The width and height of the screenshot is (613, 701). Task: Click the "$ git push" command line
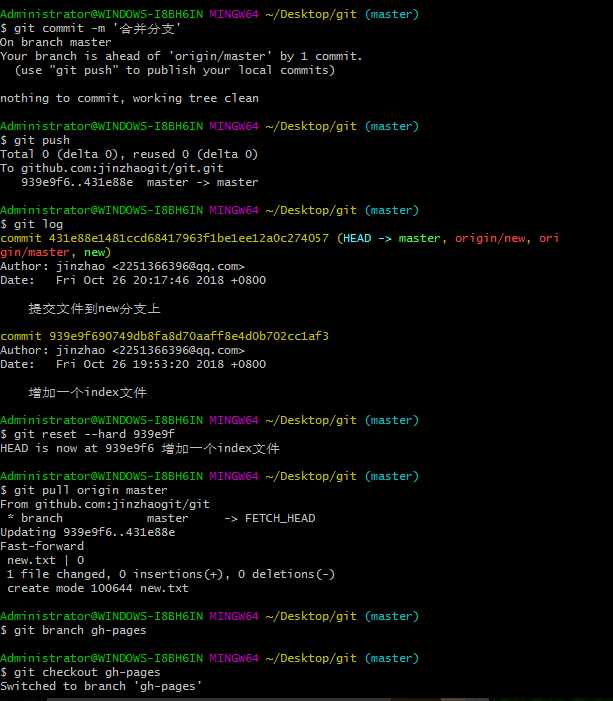pos(35,140)
